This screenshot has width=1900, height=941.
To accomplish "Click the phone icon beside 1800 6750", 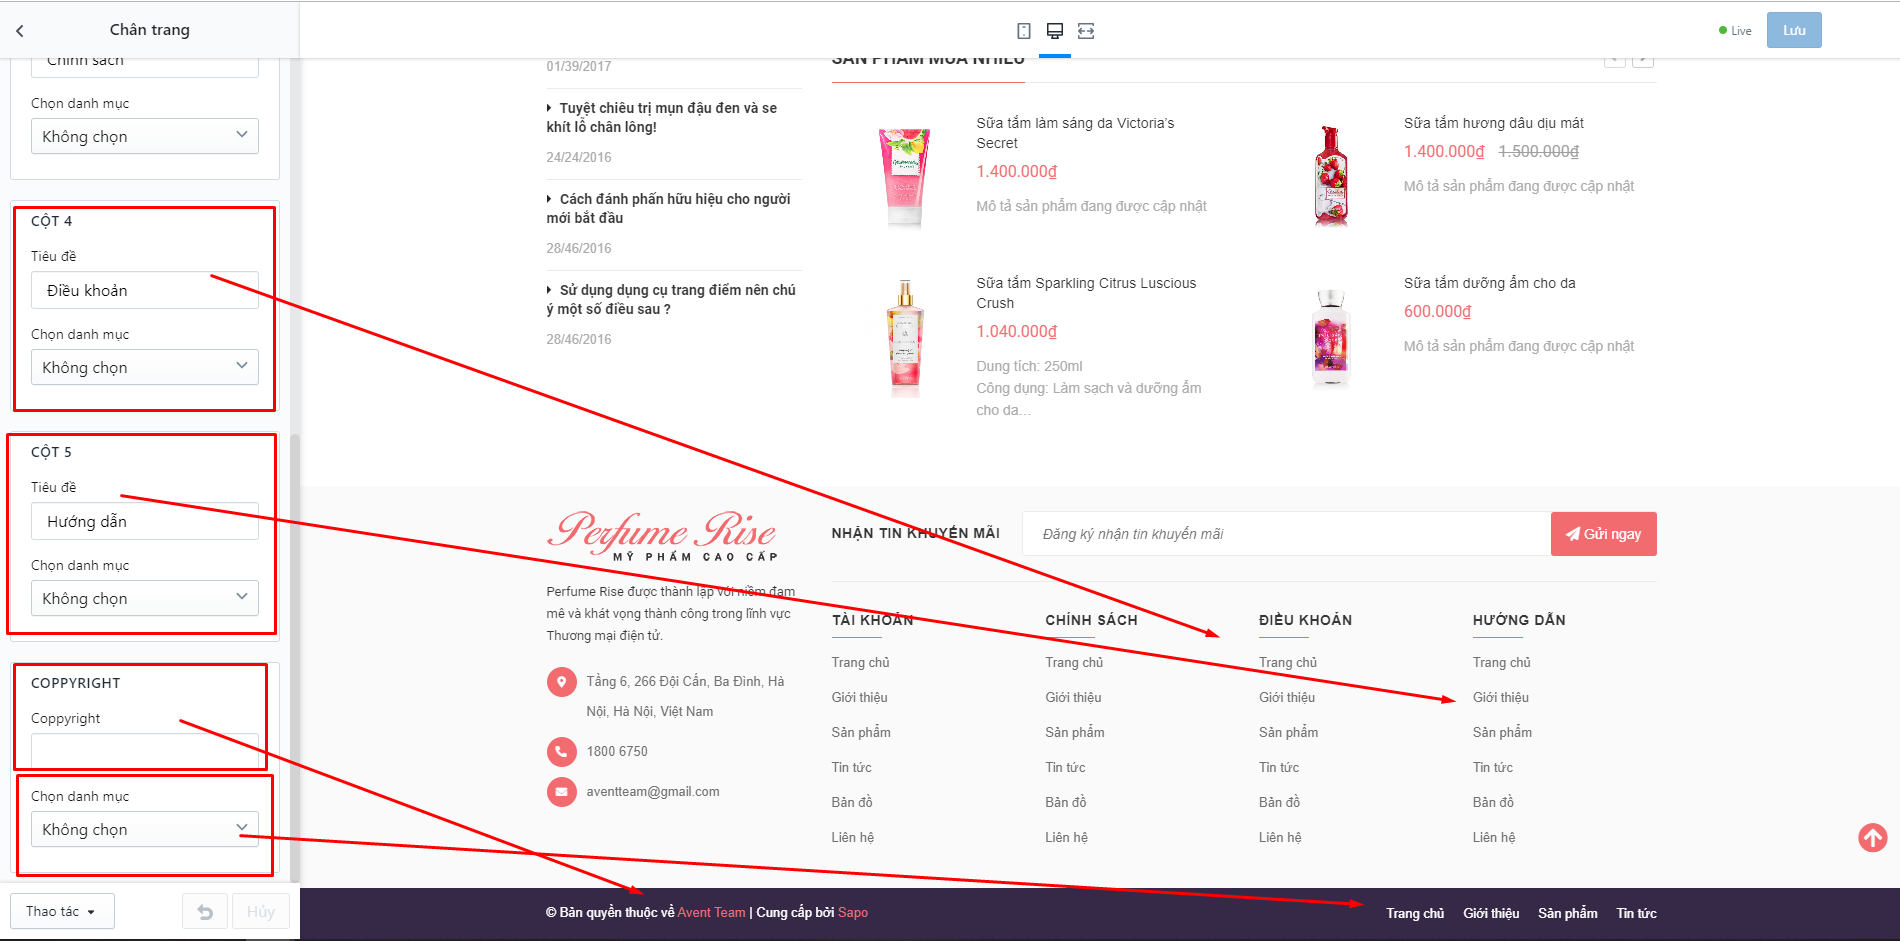I will click(x=562, y=751).
